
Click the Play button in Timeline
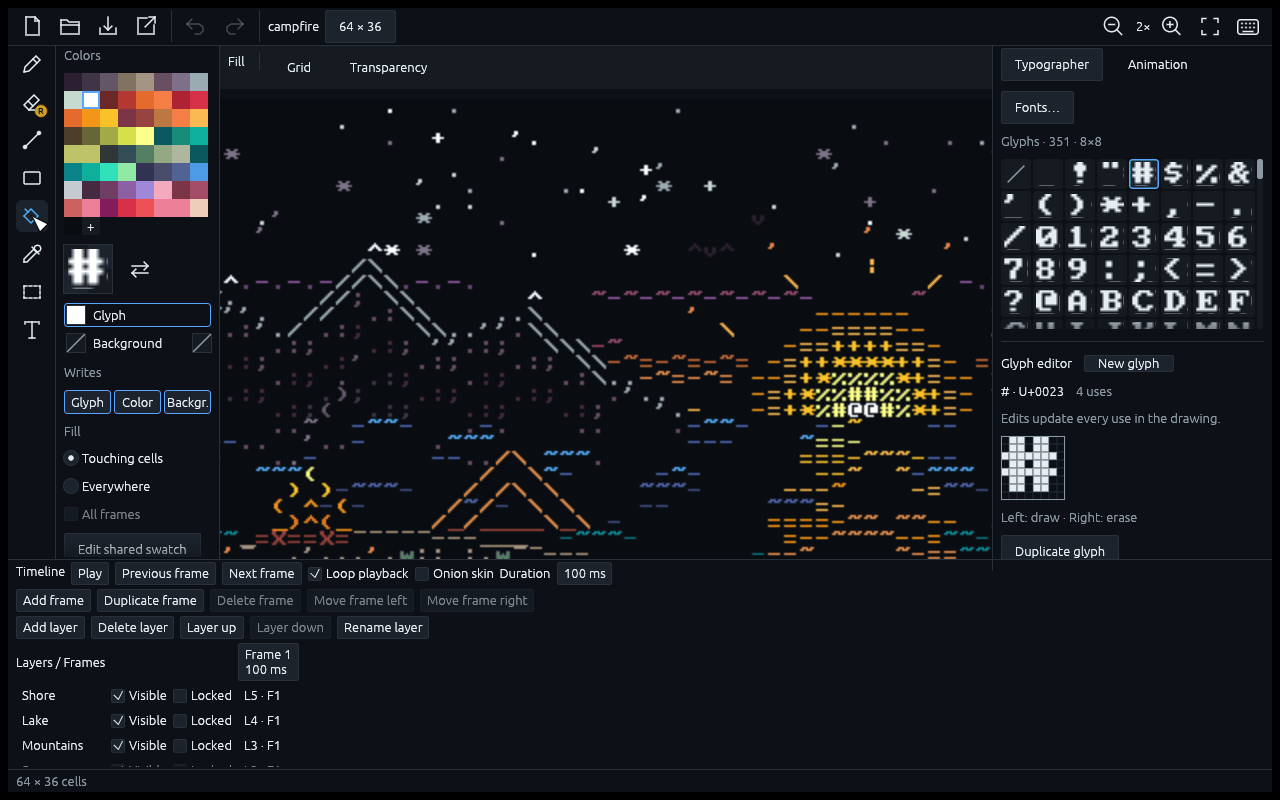pyautogui.click(x=90, y=573)
